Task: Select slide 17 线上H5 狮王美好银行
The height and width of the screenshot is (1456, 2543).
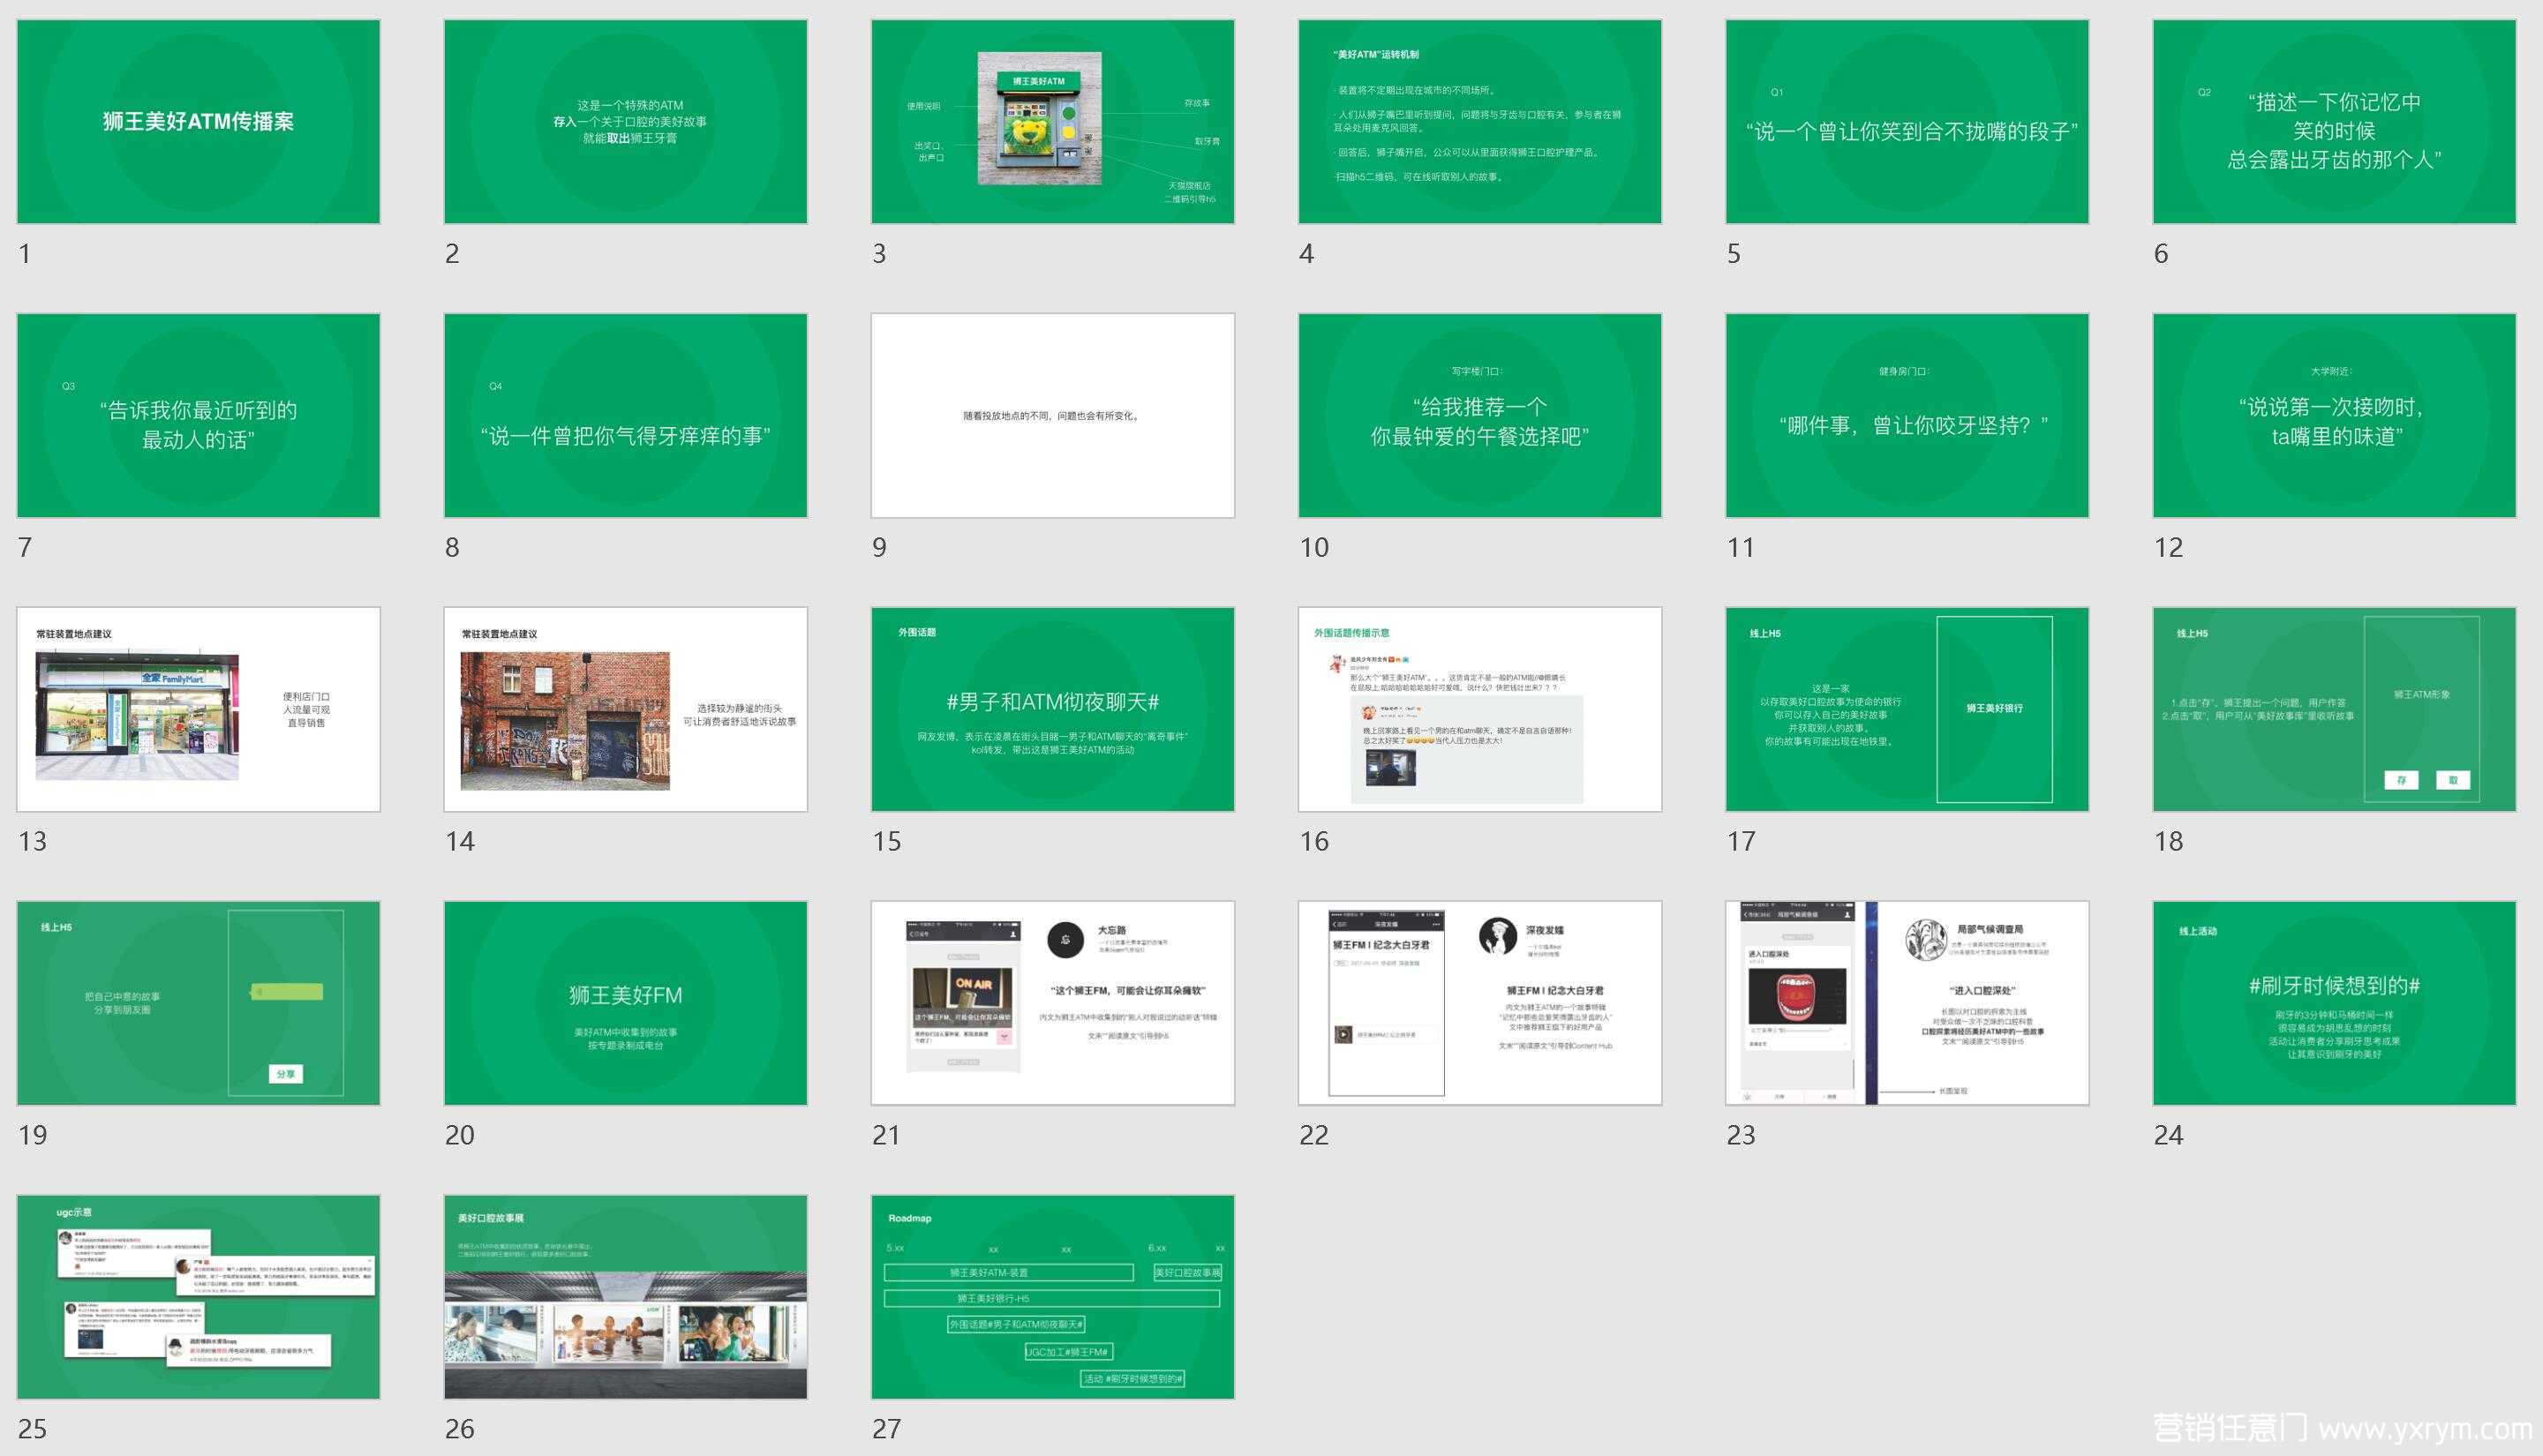Action: 1907,709
